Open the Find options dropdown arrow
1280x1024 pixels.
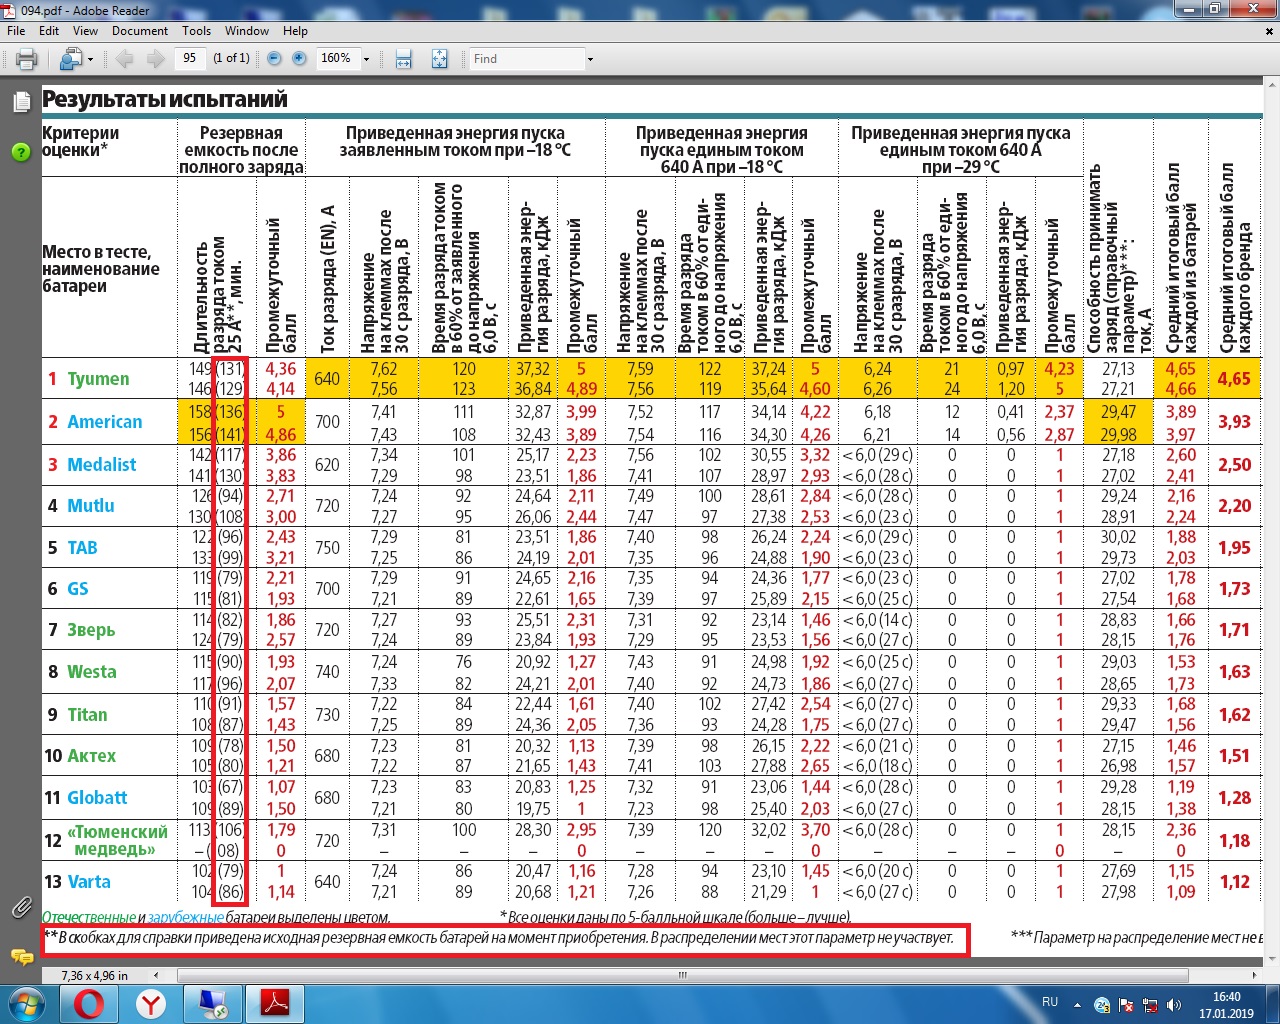pos(590,59)
